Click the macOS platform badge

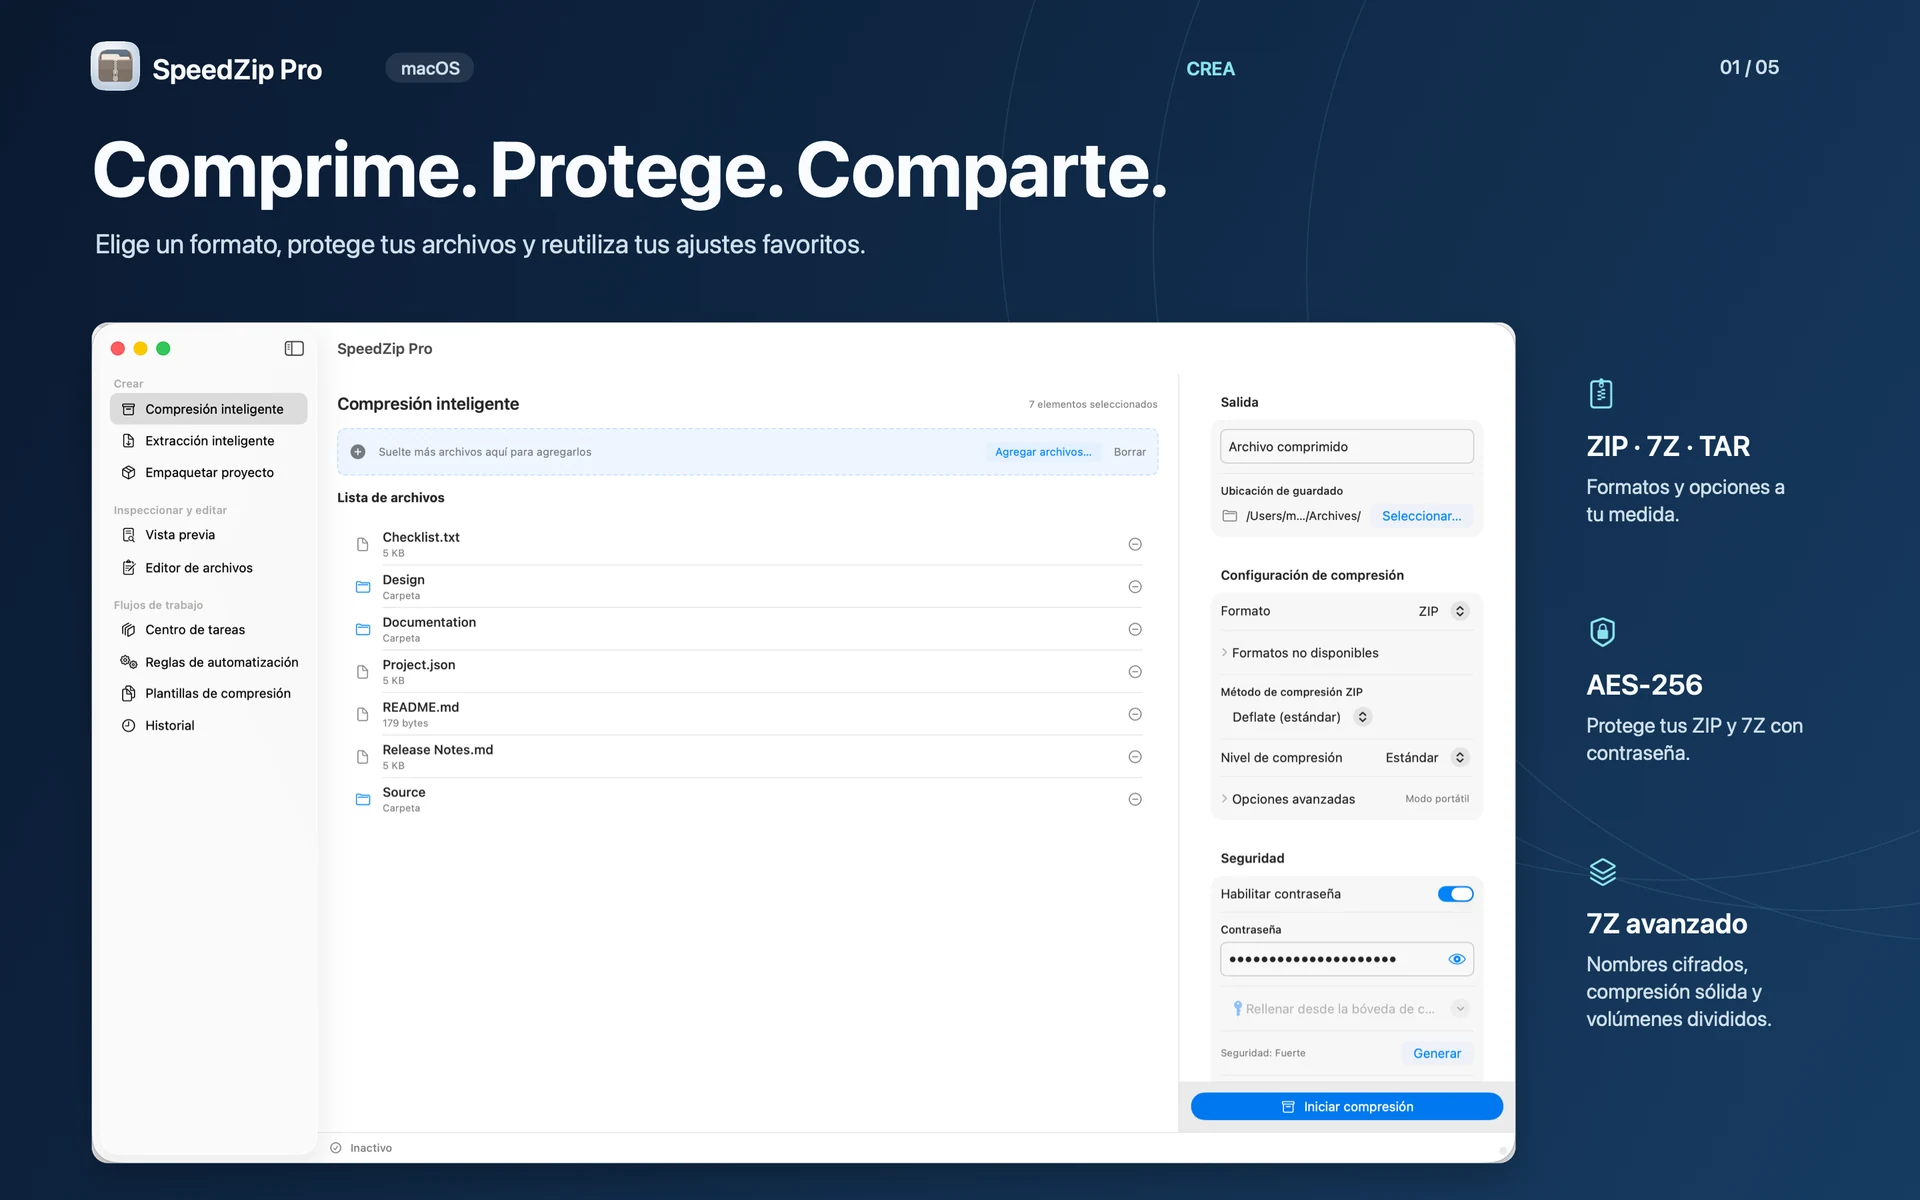(430, 68)
